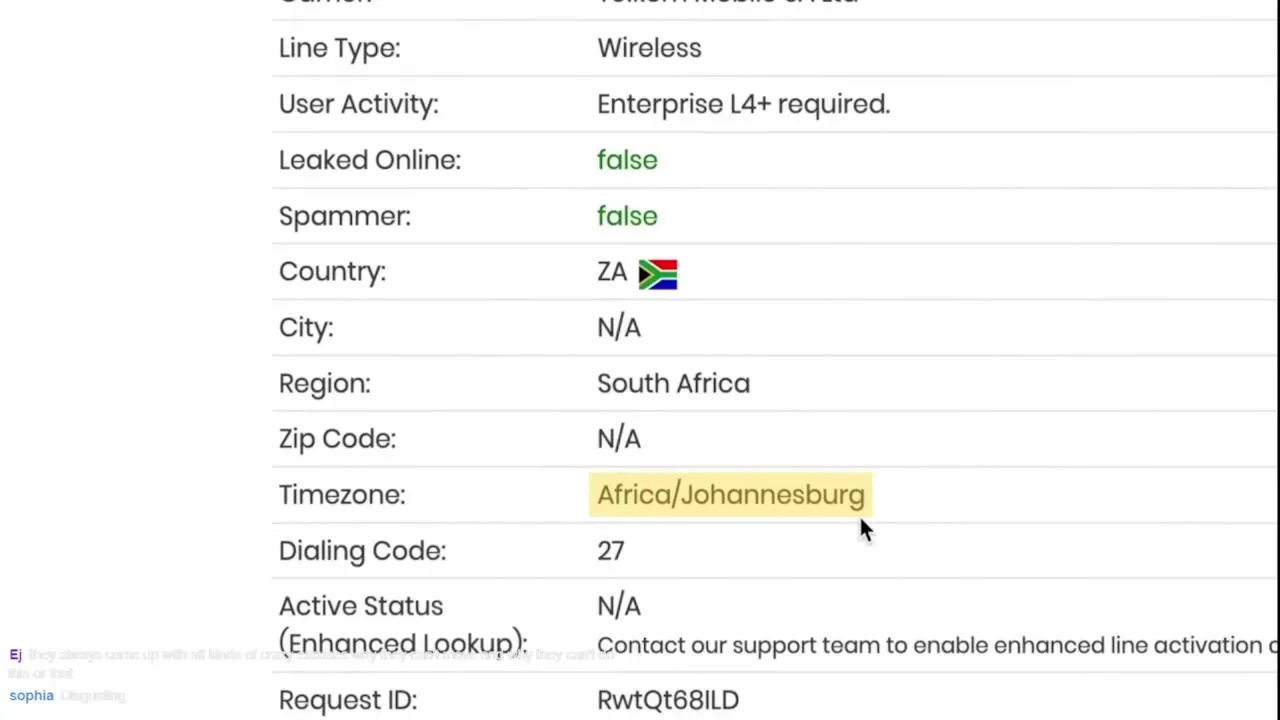Click the Ej username in chat

click(x=15, y=655)
